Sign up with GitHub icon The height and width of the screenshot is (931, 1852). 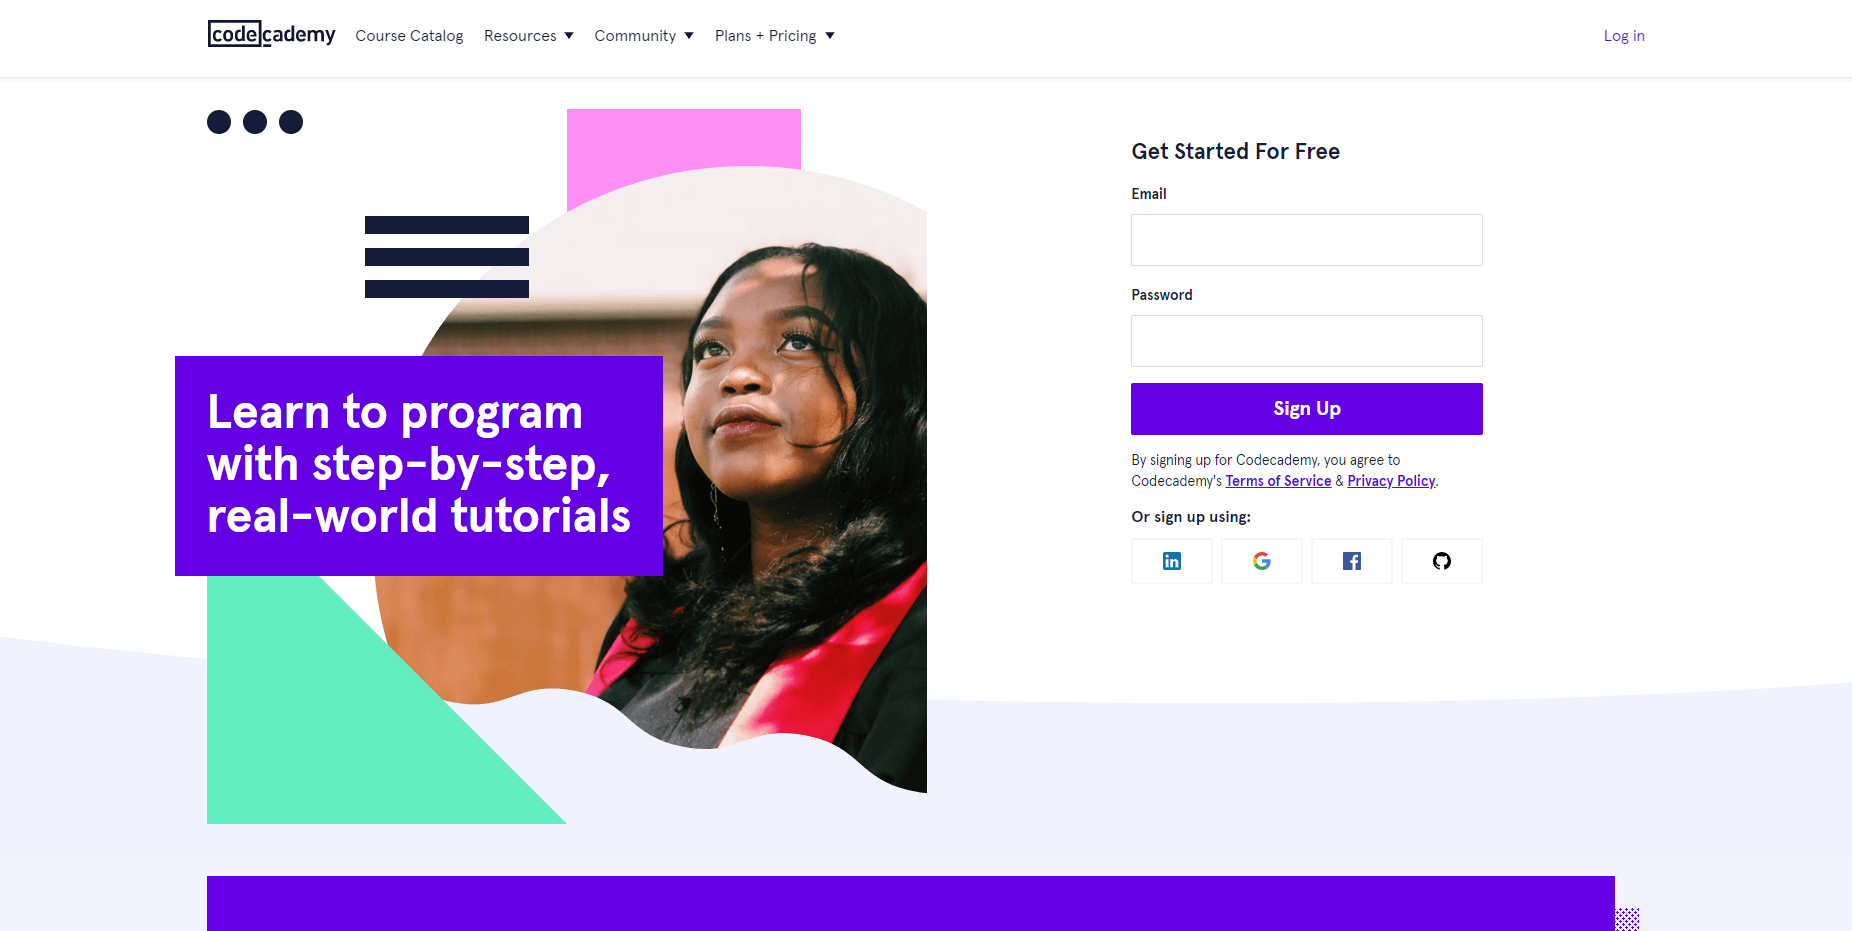1441,561
